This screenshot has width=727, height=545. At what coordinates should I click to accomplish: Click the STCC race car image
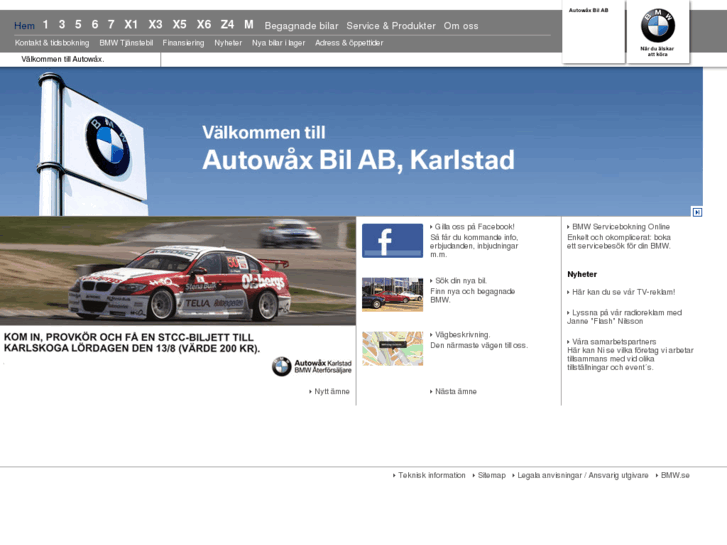click(178, 271)
